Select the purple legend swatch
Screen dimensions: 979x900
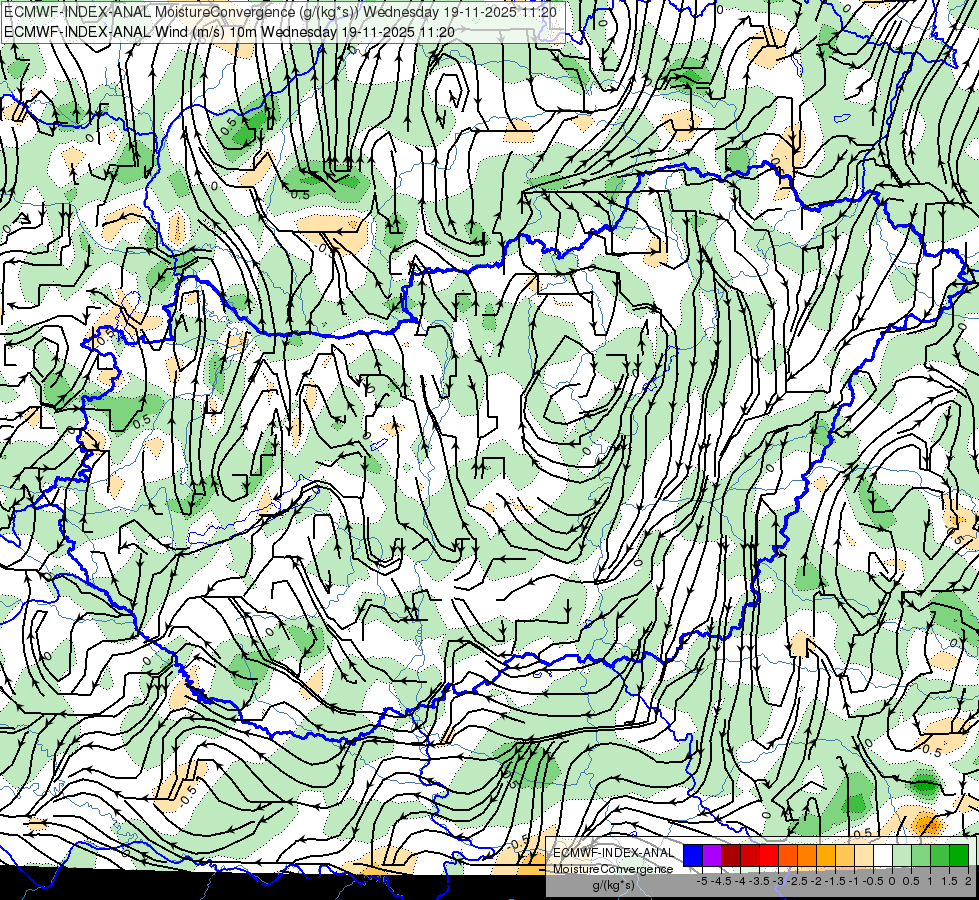(x=712, y=855)
